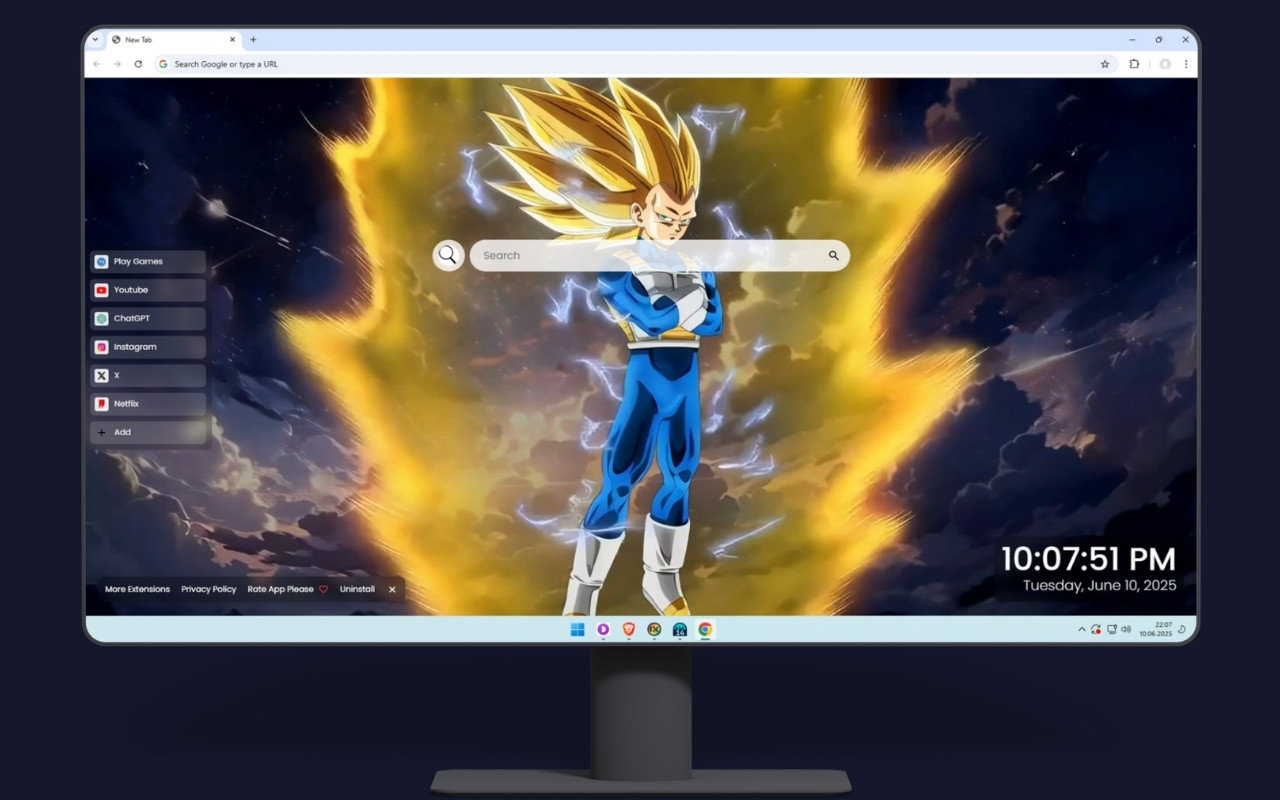Viewport: 1280px width, 800px height.
Task: Click Rate App Please
Action: [x=281, y=589]
